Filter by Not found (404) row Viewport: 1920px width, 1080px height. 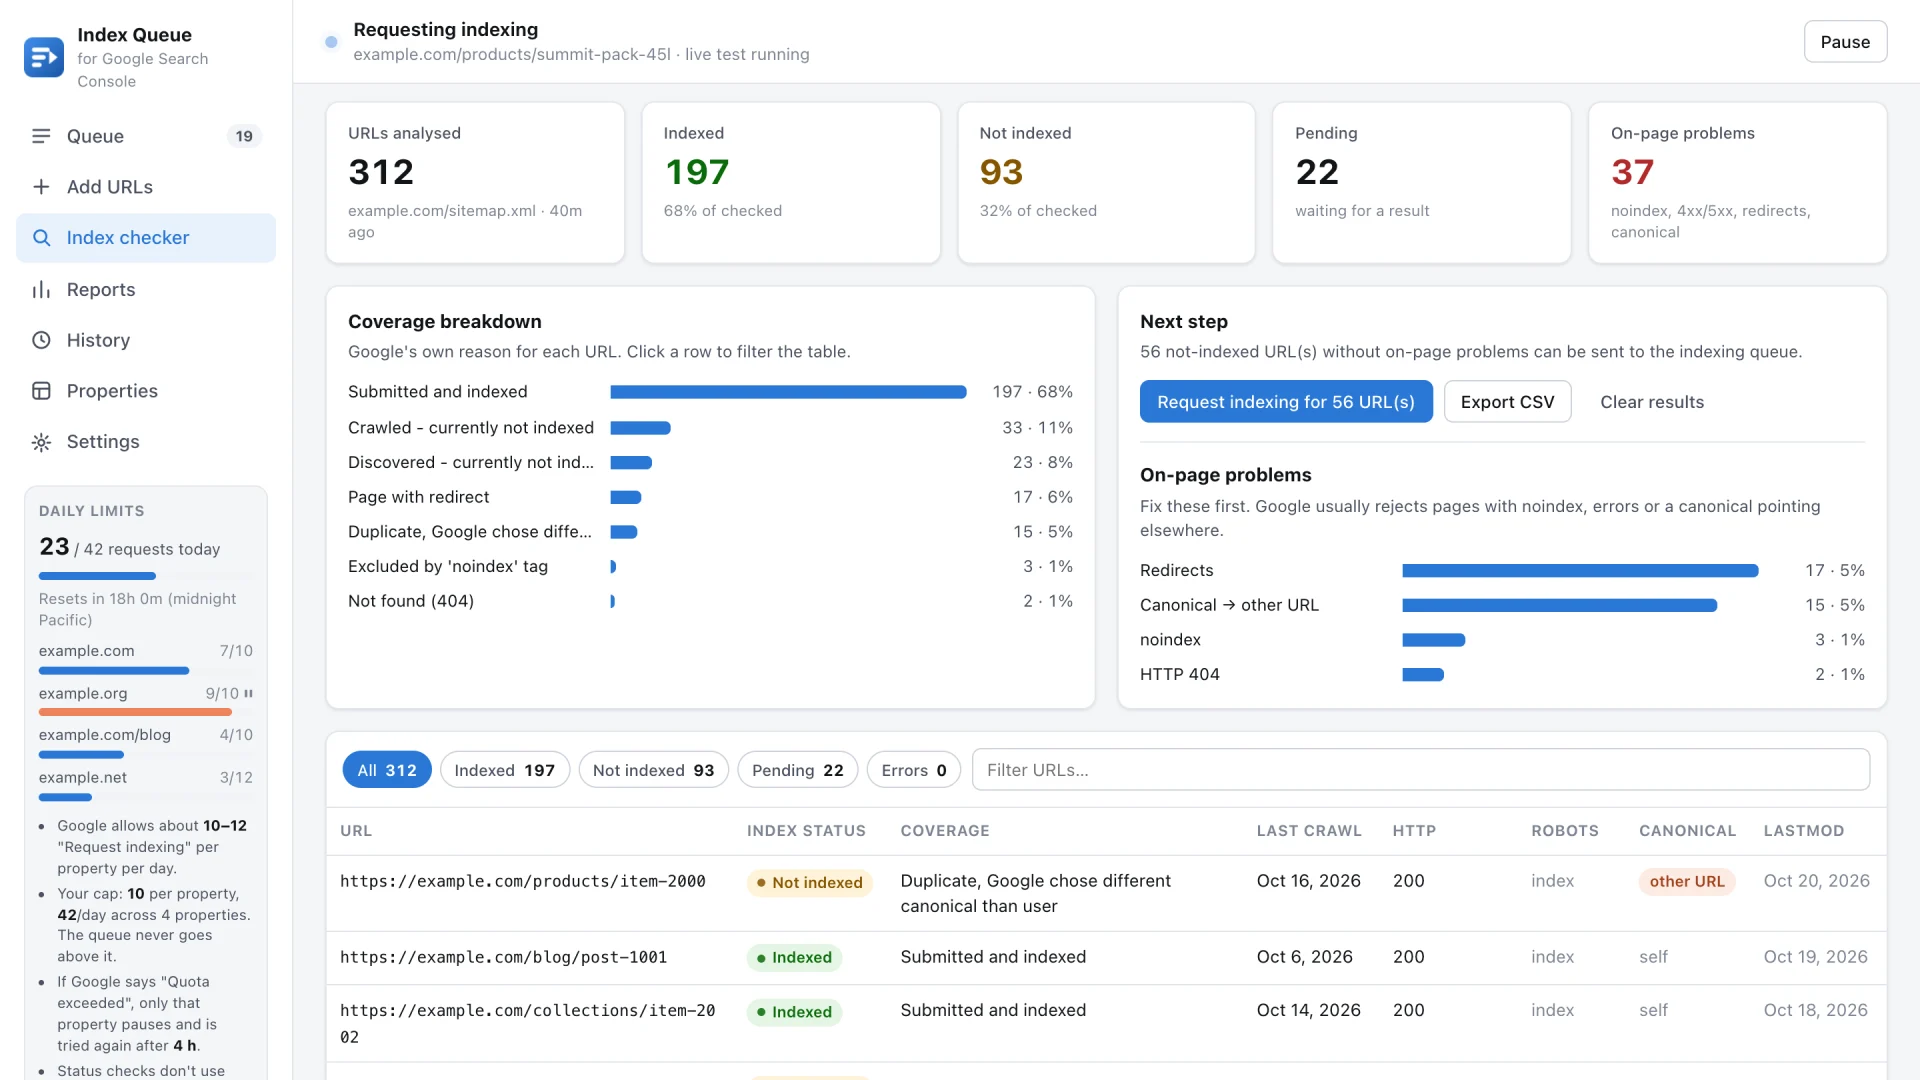pyautogui.click(x=710, y=601)
